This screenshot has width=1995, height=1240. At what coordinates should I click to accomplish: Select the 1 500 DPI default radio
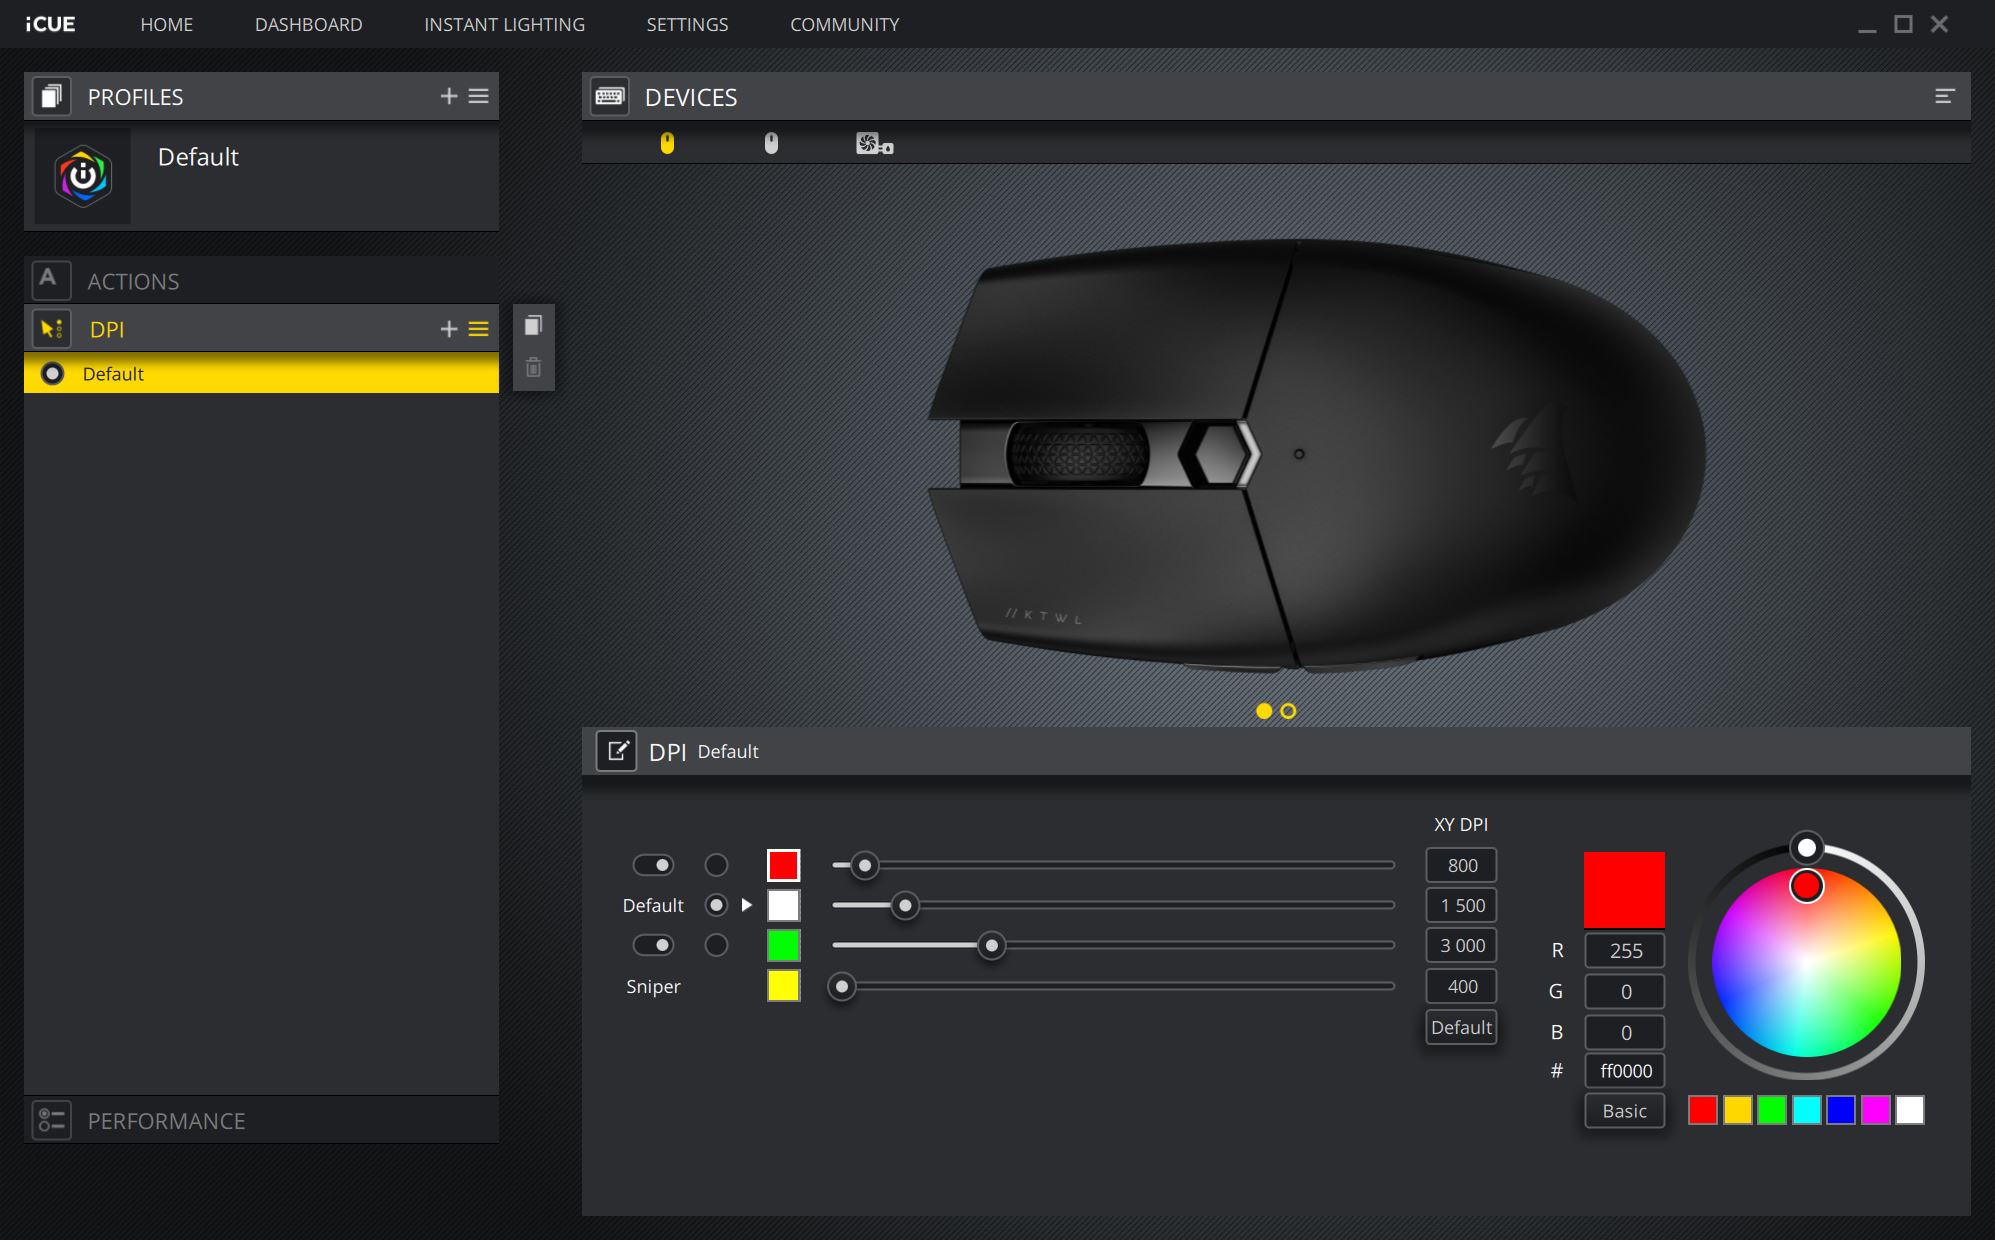pos(716,905)
